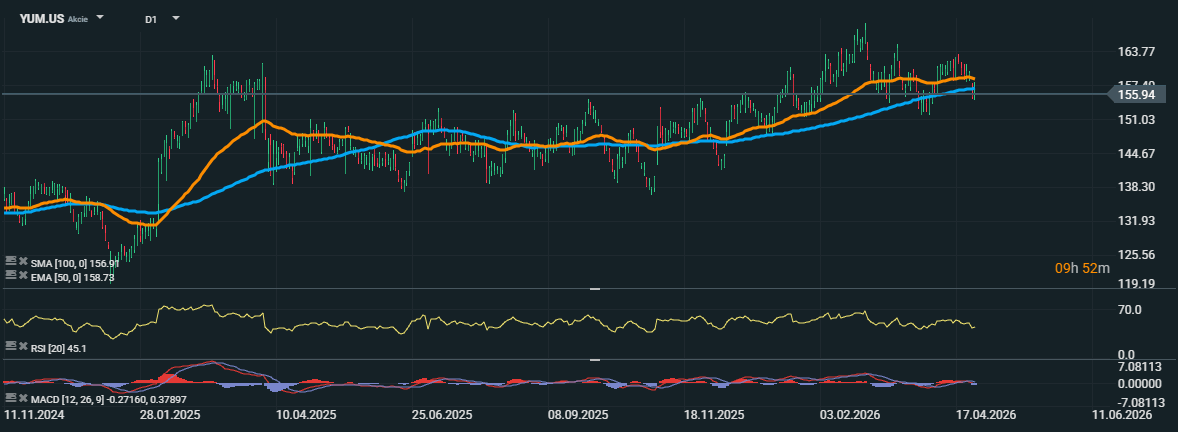Click the resize handle above RSI panel
The height and width of the screenshot is (432, 1178).
coord(594,288)
